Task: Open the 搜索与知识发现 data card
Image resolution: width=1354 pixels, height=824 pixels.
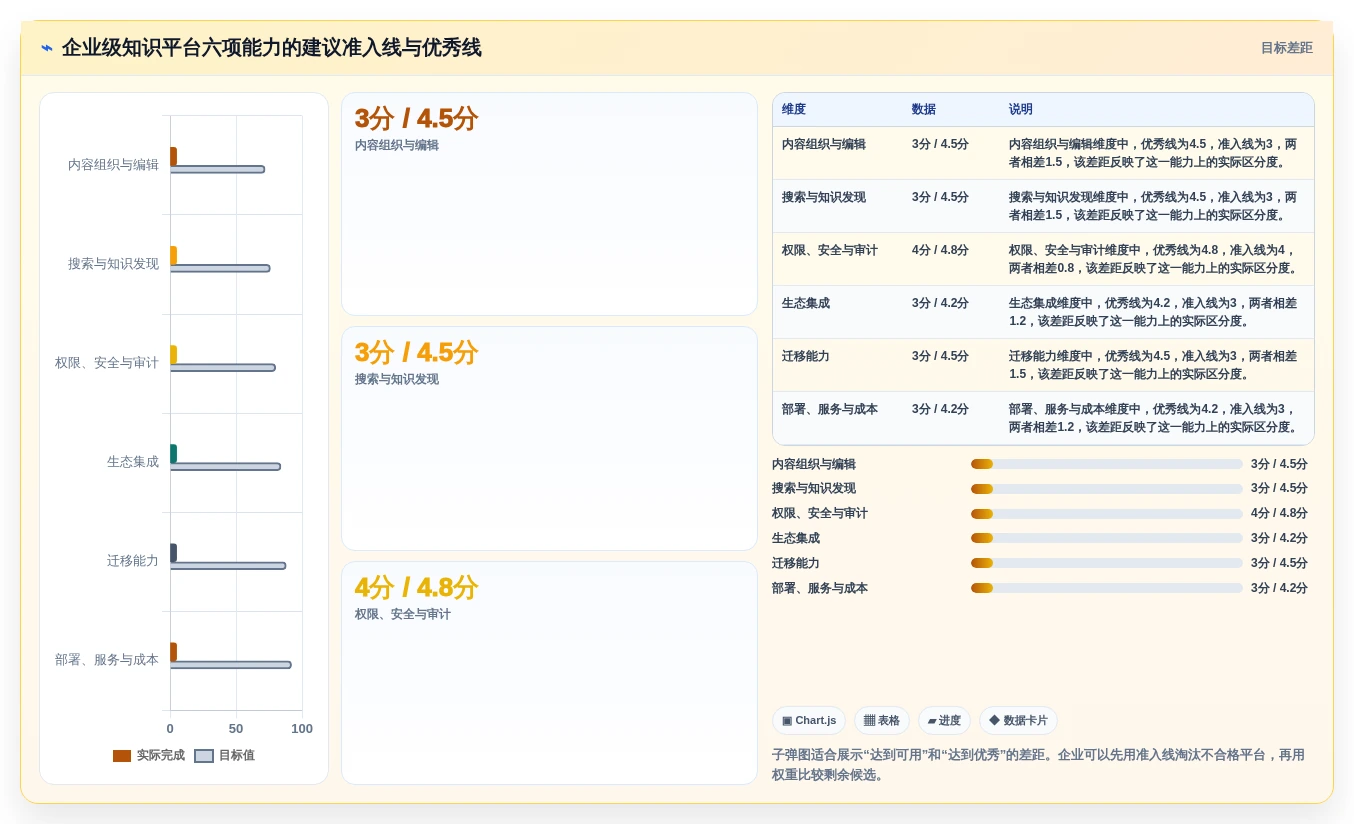Action: (549, 439)
